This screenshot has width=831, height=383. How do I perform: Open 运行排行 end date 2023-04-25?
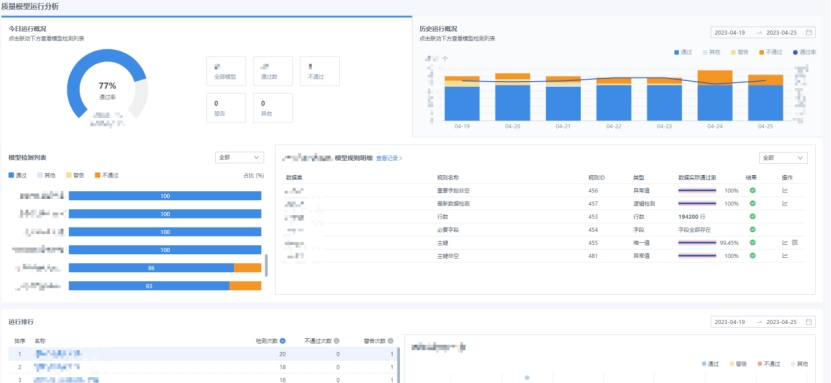pyautogui.click(x=782, y=322)
